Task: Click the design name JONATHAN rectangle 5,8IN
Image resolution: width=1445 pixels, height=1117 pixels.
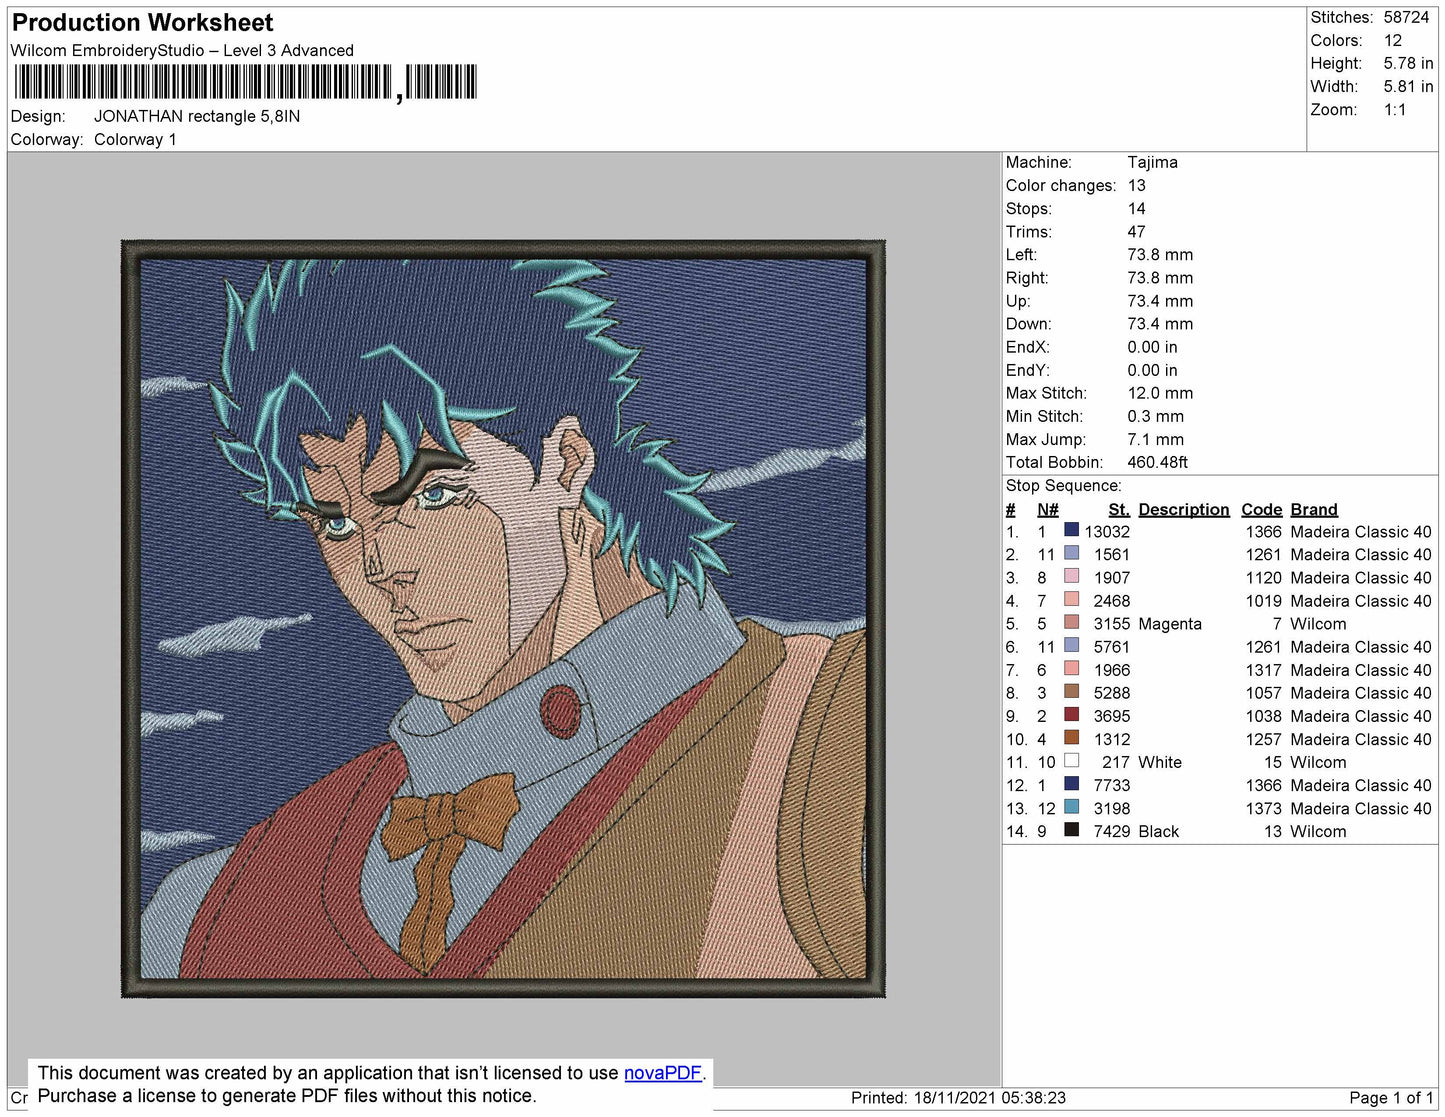Action: [x=197, y=116]
